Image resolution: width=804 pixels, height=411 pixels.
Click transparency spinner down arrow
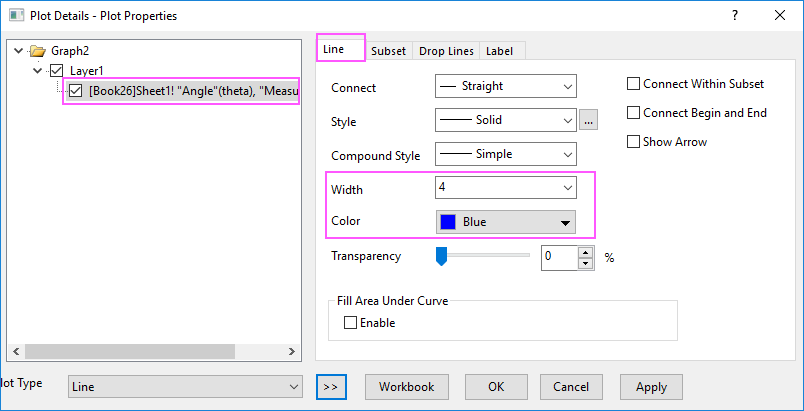coord(585,262)
